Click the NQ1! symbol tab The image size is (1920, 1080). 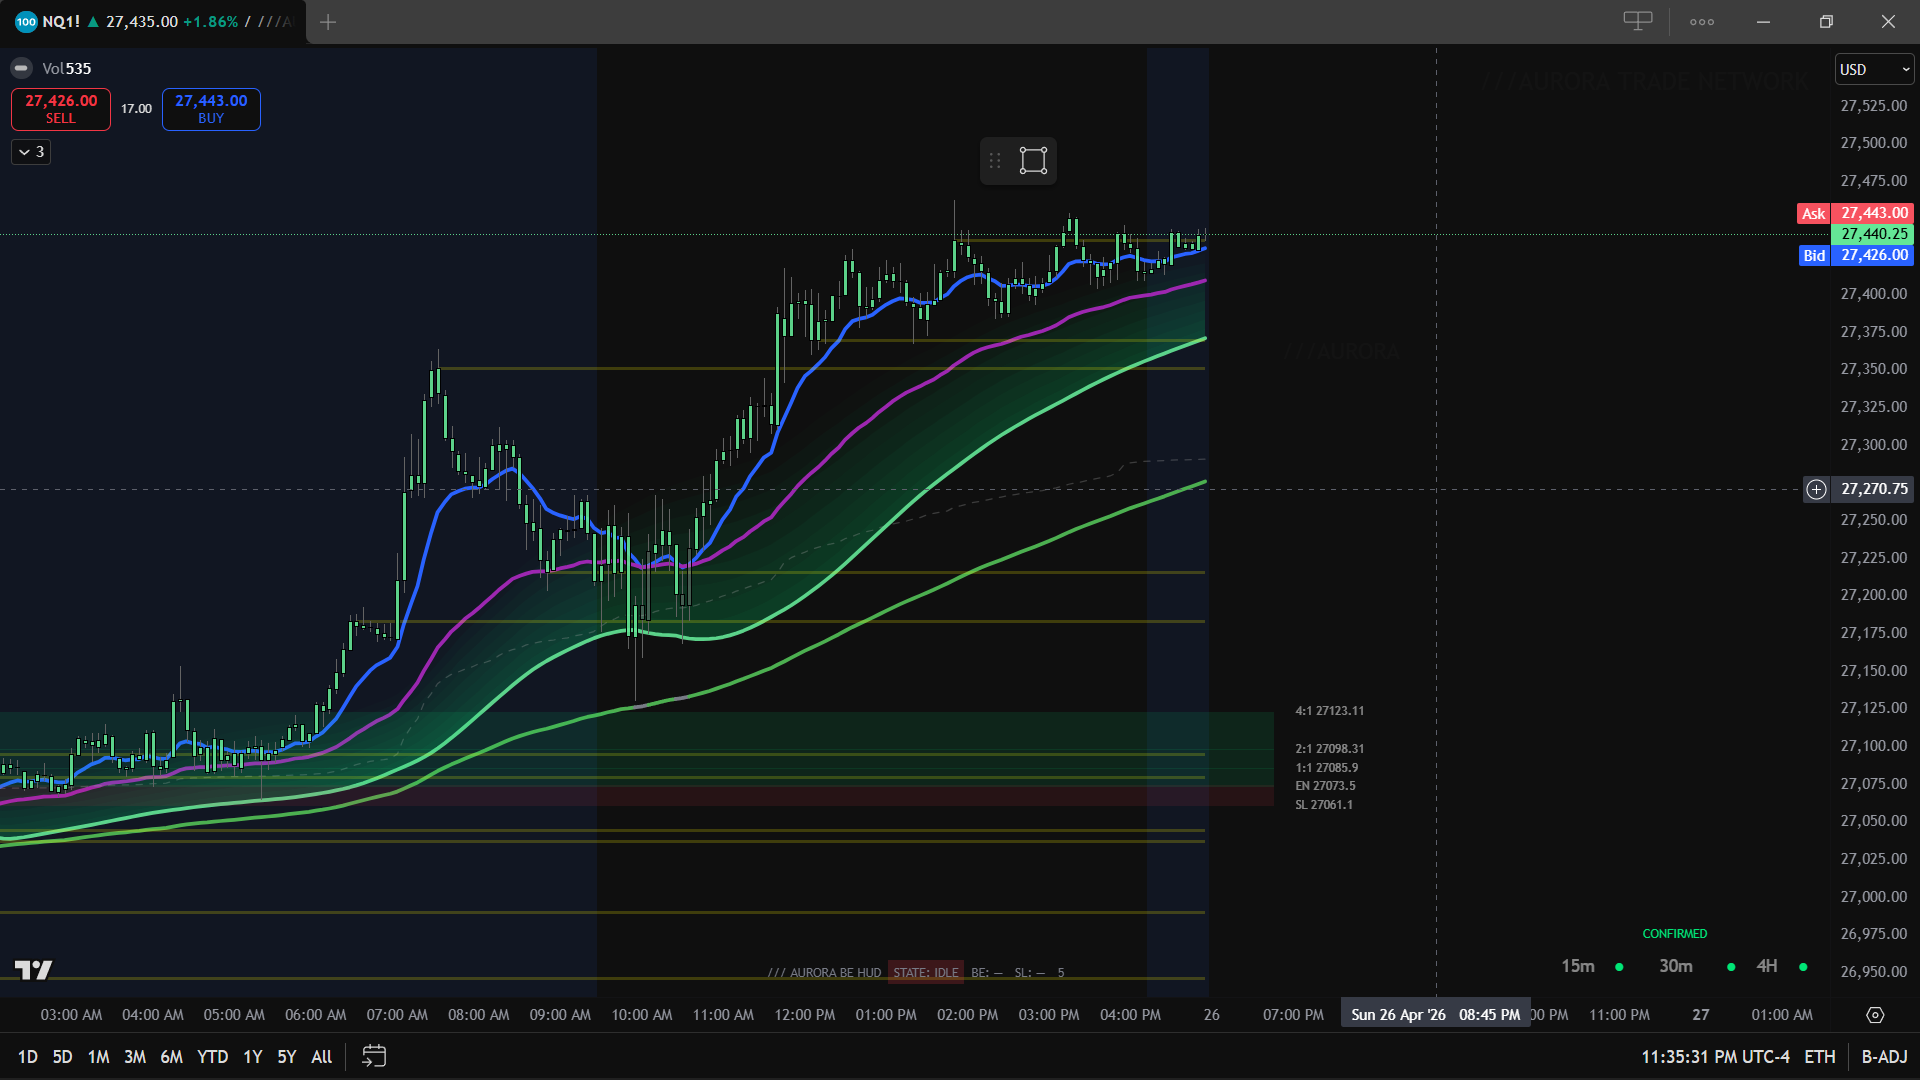[x=153, y=21]
